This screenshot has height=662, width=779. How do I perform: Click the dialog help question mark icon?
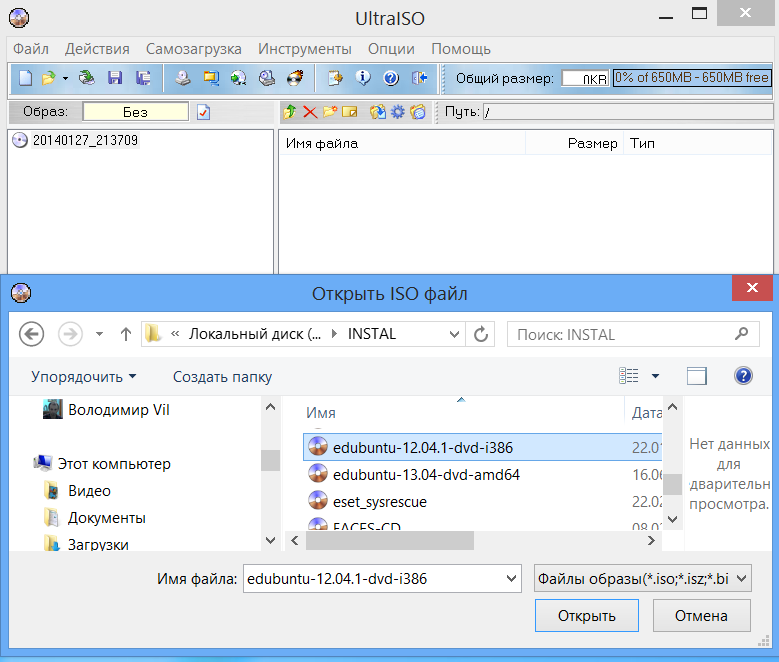[743, 376]
